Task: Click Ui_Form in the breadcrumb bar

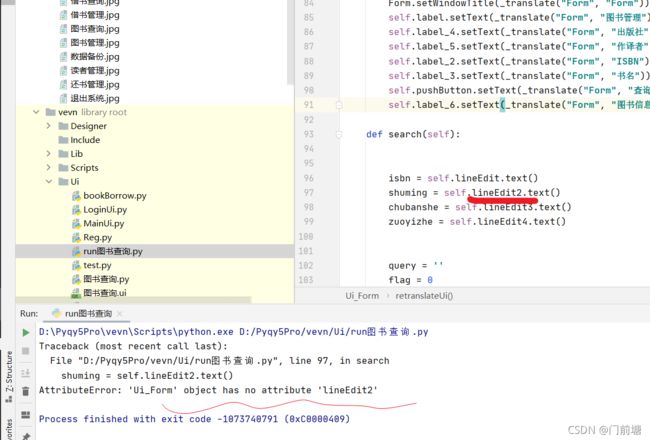Action: [x=362, y=296]
